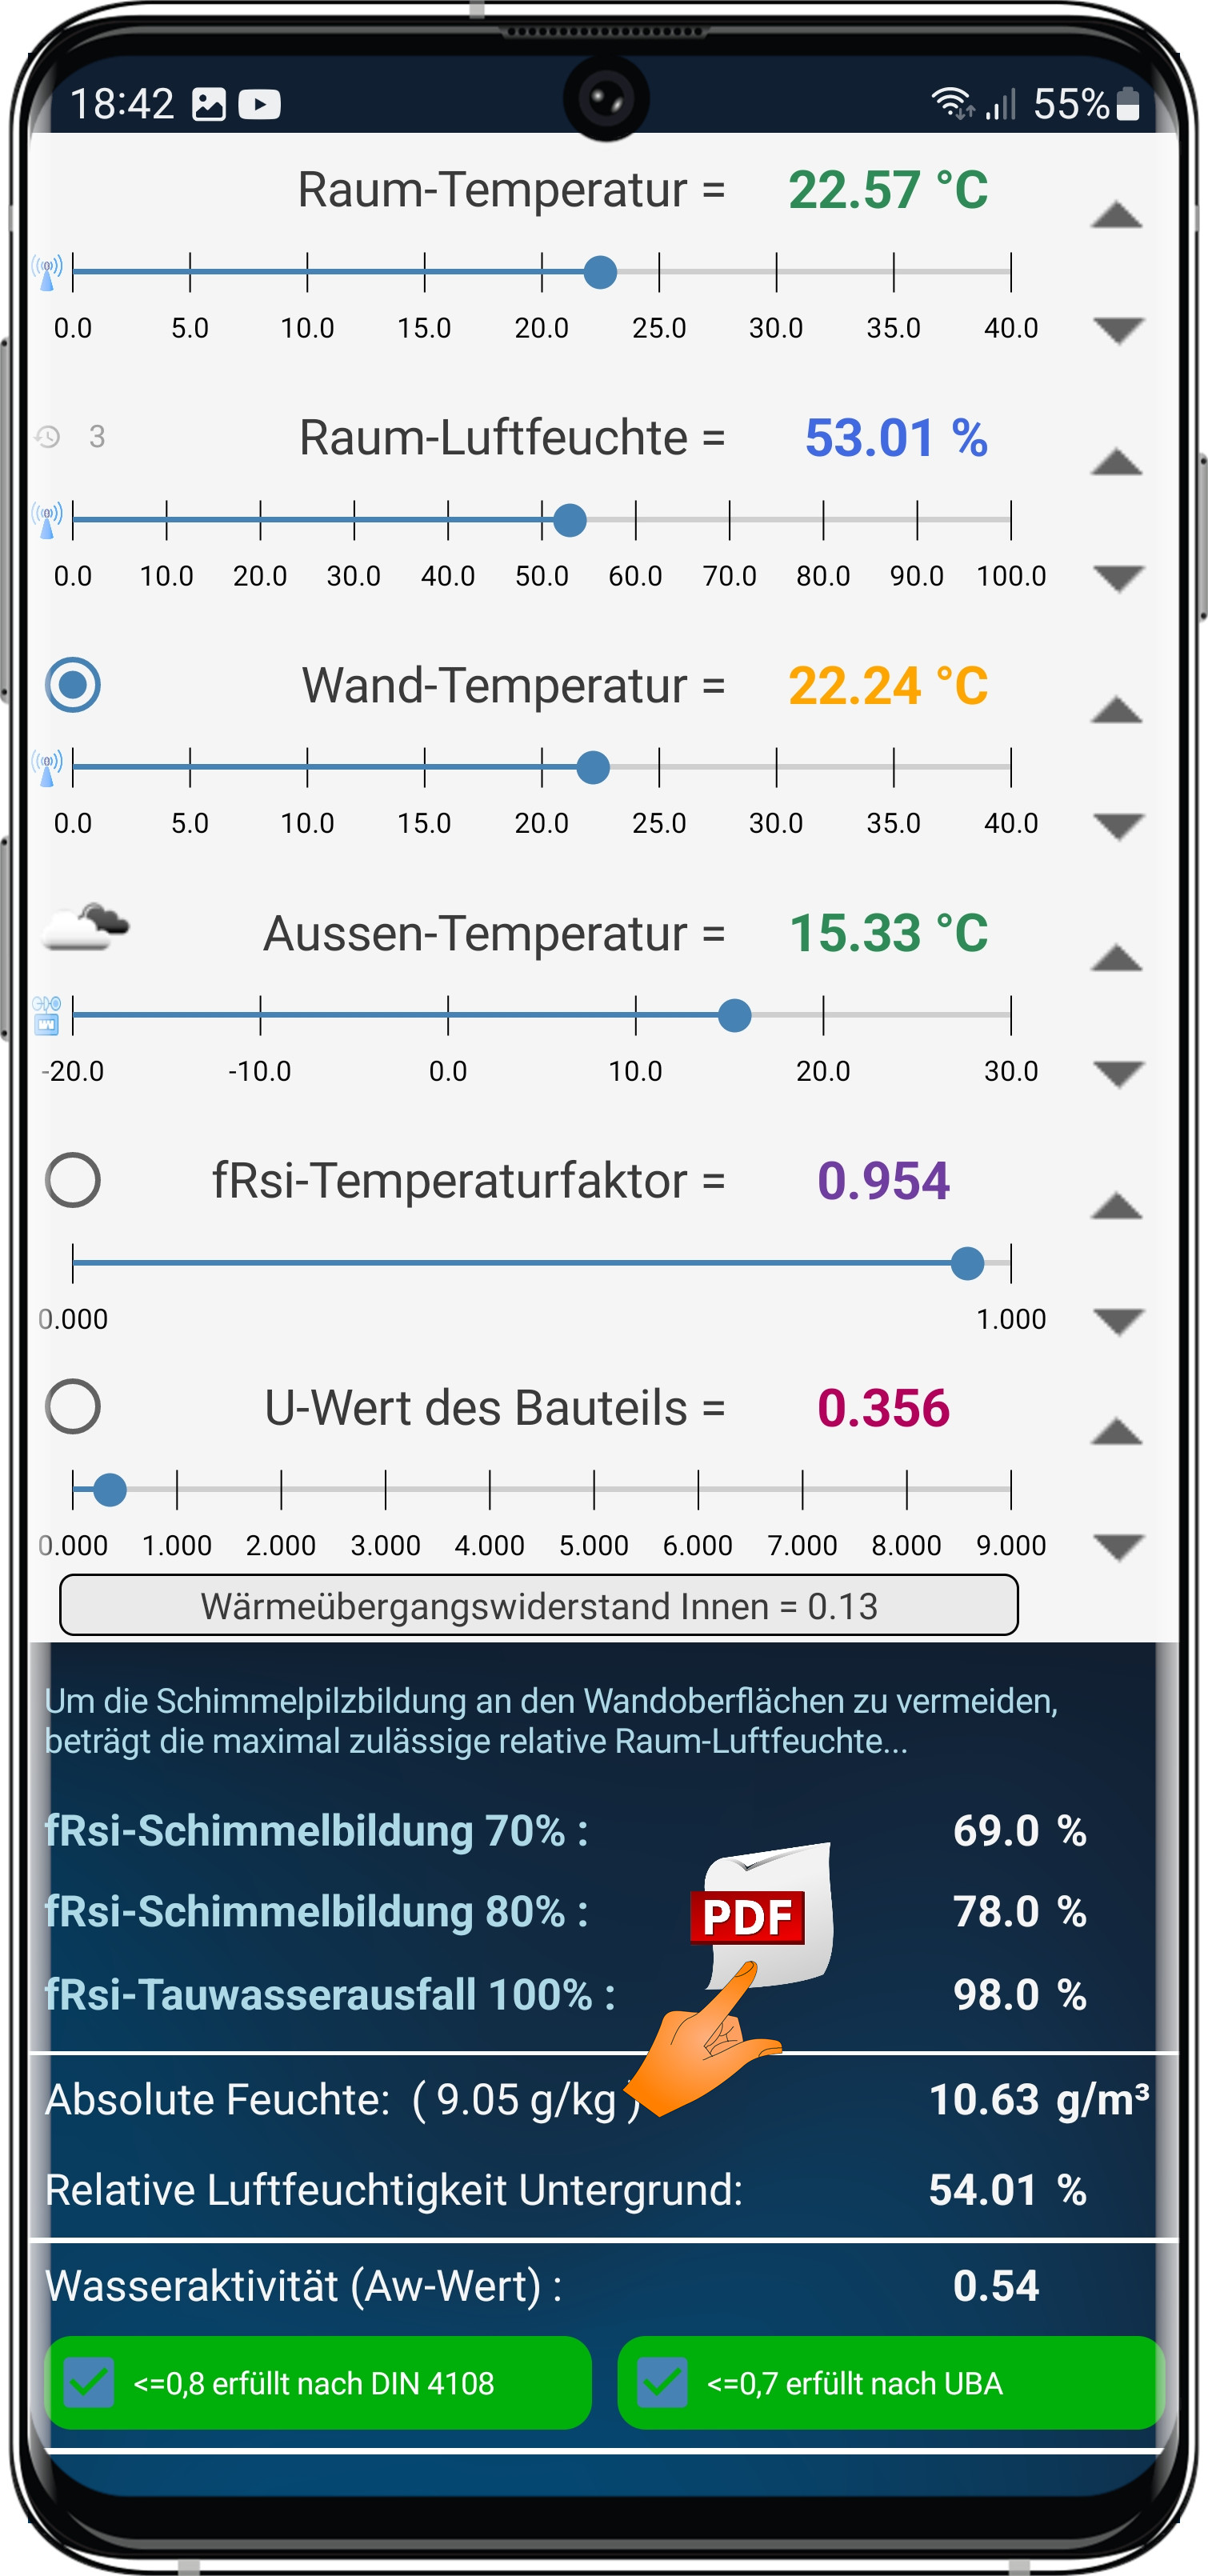Tap the history clock icon beside Raum-Luftfeuchte
This screenshot has height=2576, width=1208.
tap(47, 437)
